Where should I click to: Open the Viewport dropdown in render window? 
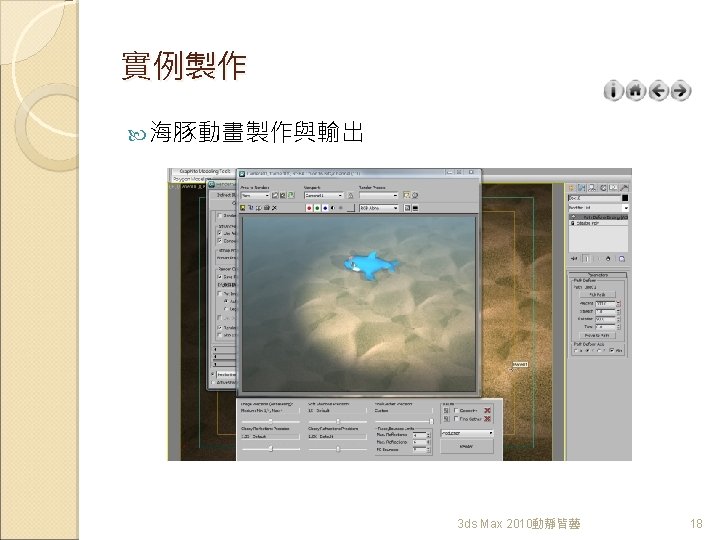[324, 196]
